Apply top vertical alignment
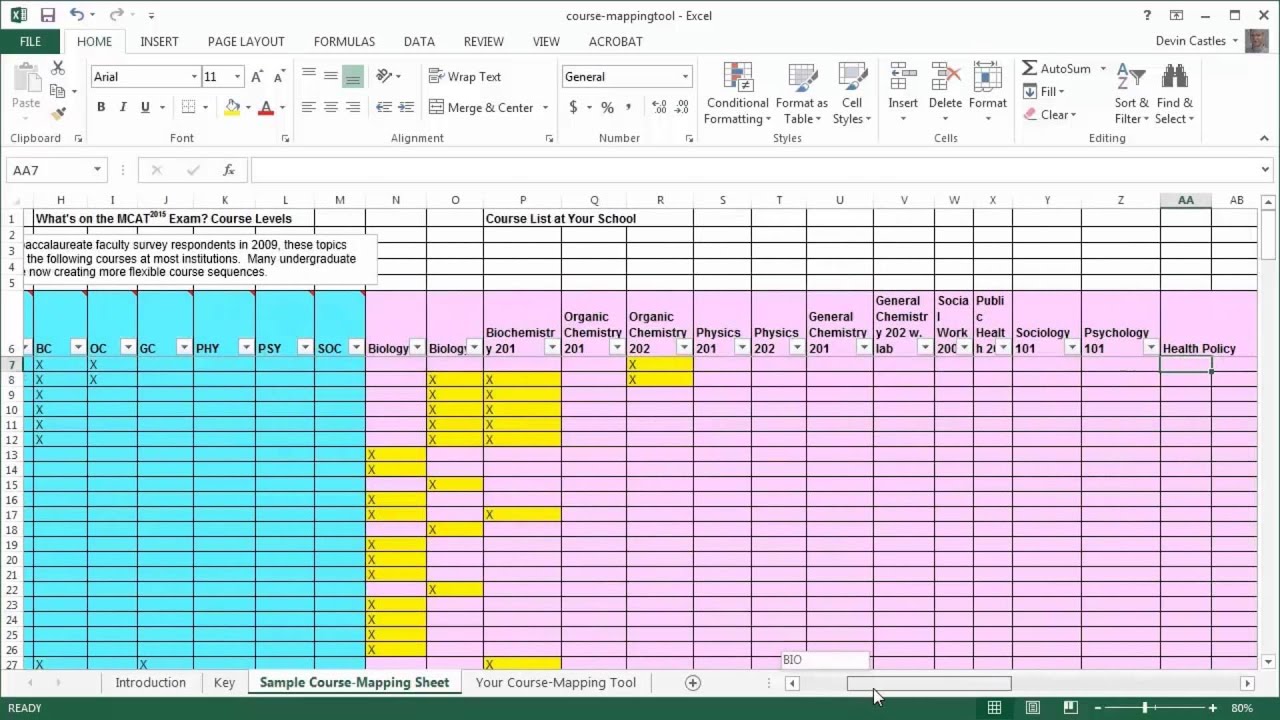Viewport: 1280px width, 720px height. [x=308, y=76]
